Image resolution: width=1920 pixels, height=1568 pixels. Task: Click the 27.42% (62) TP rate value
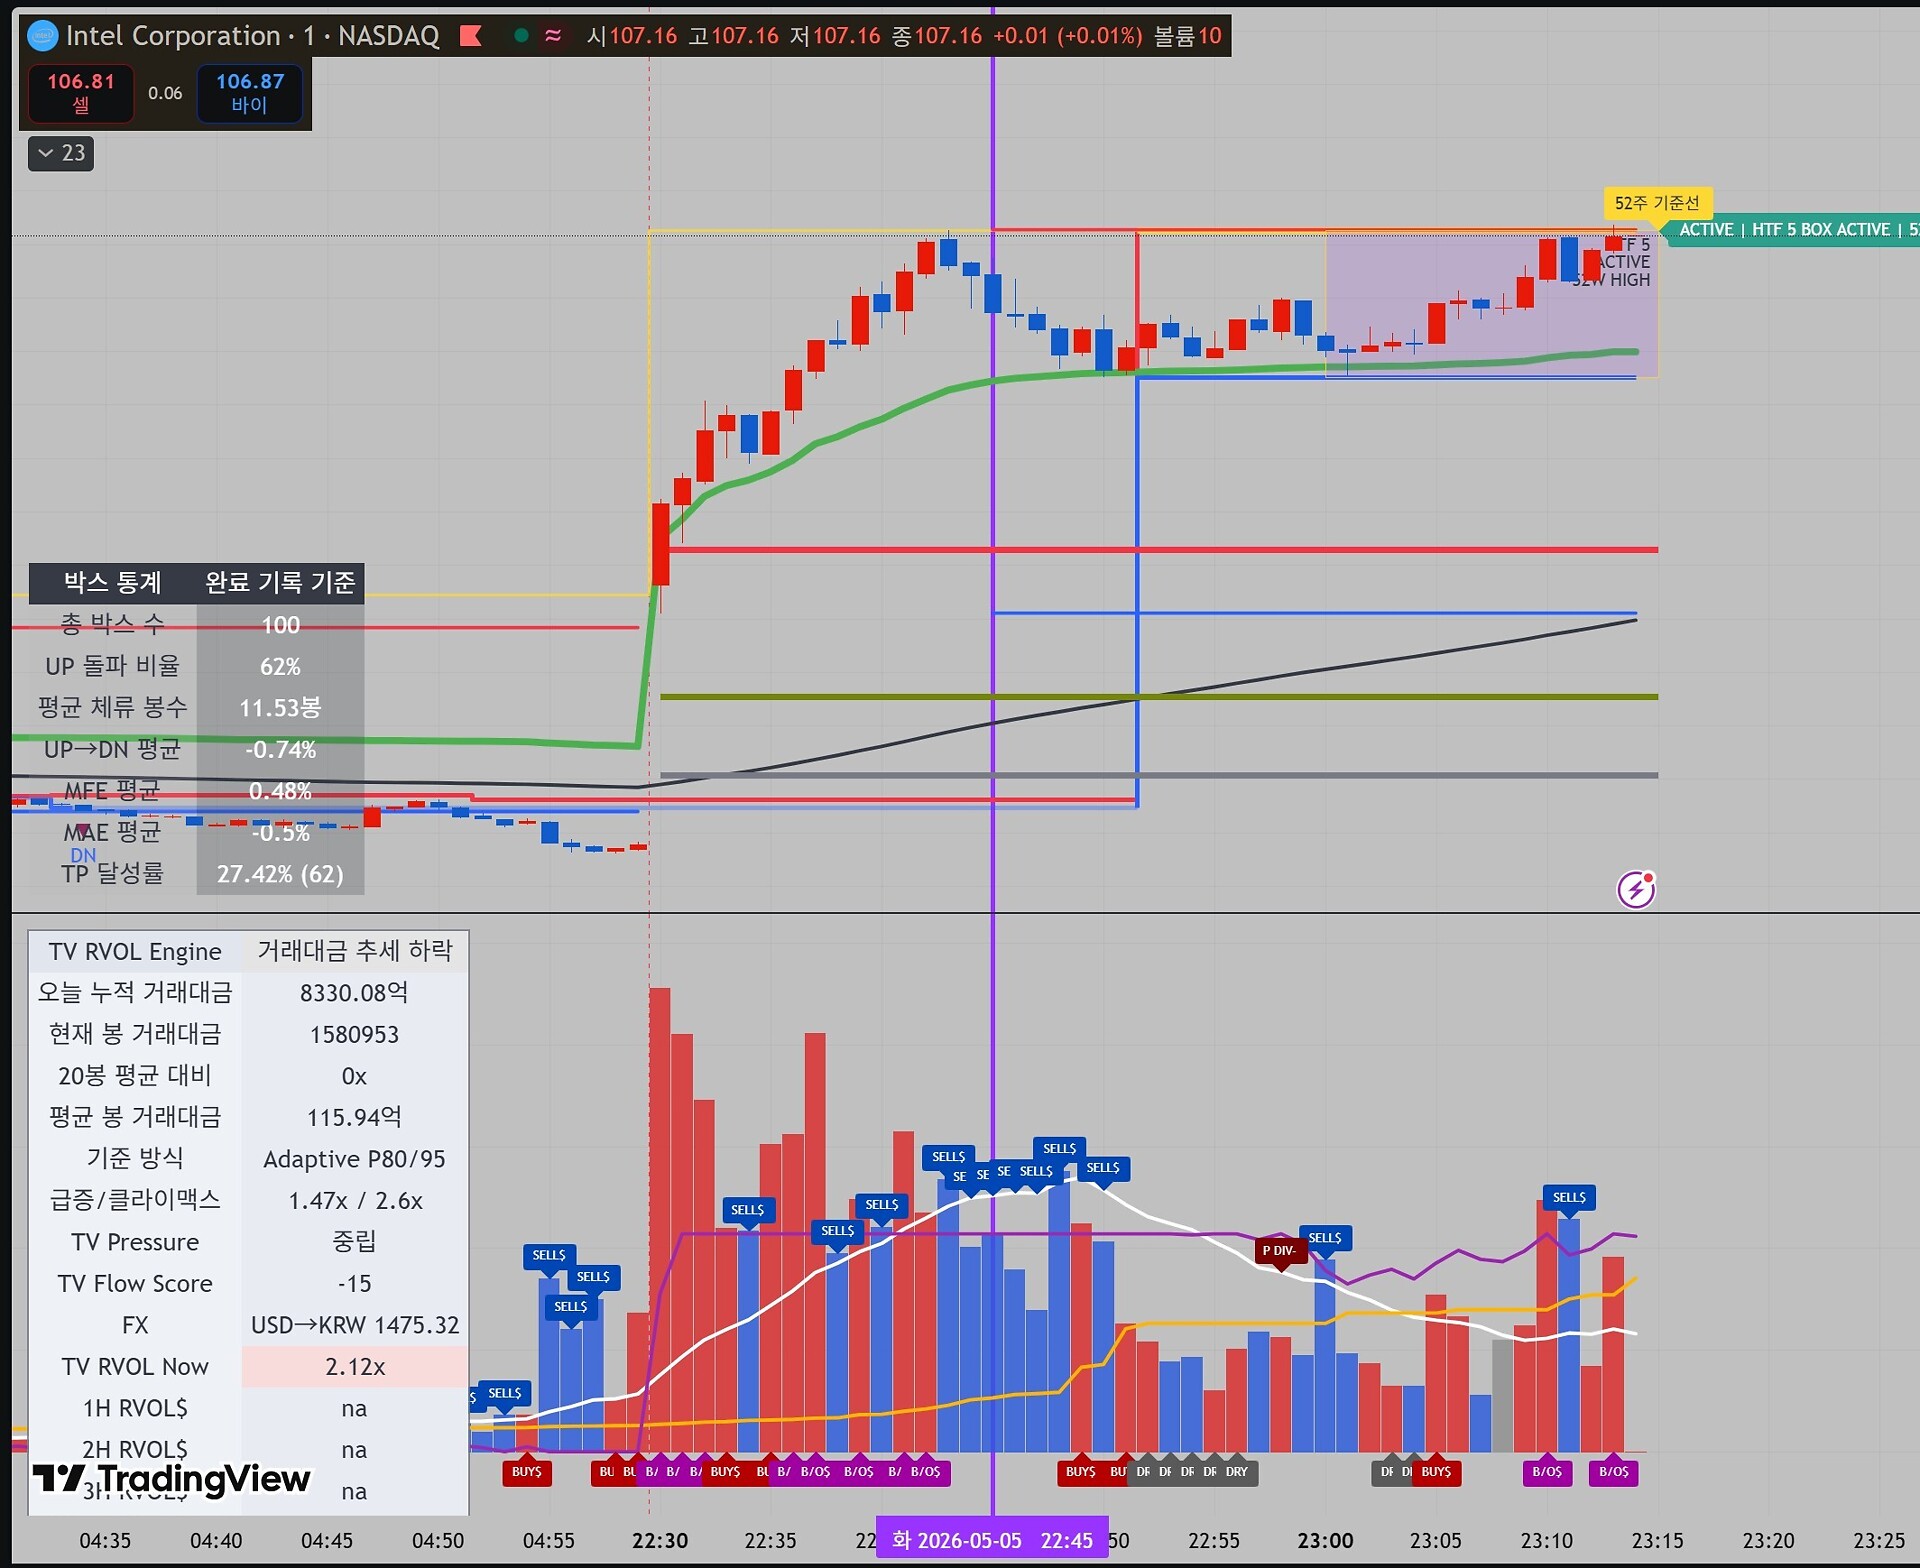point(280,874)
